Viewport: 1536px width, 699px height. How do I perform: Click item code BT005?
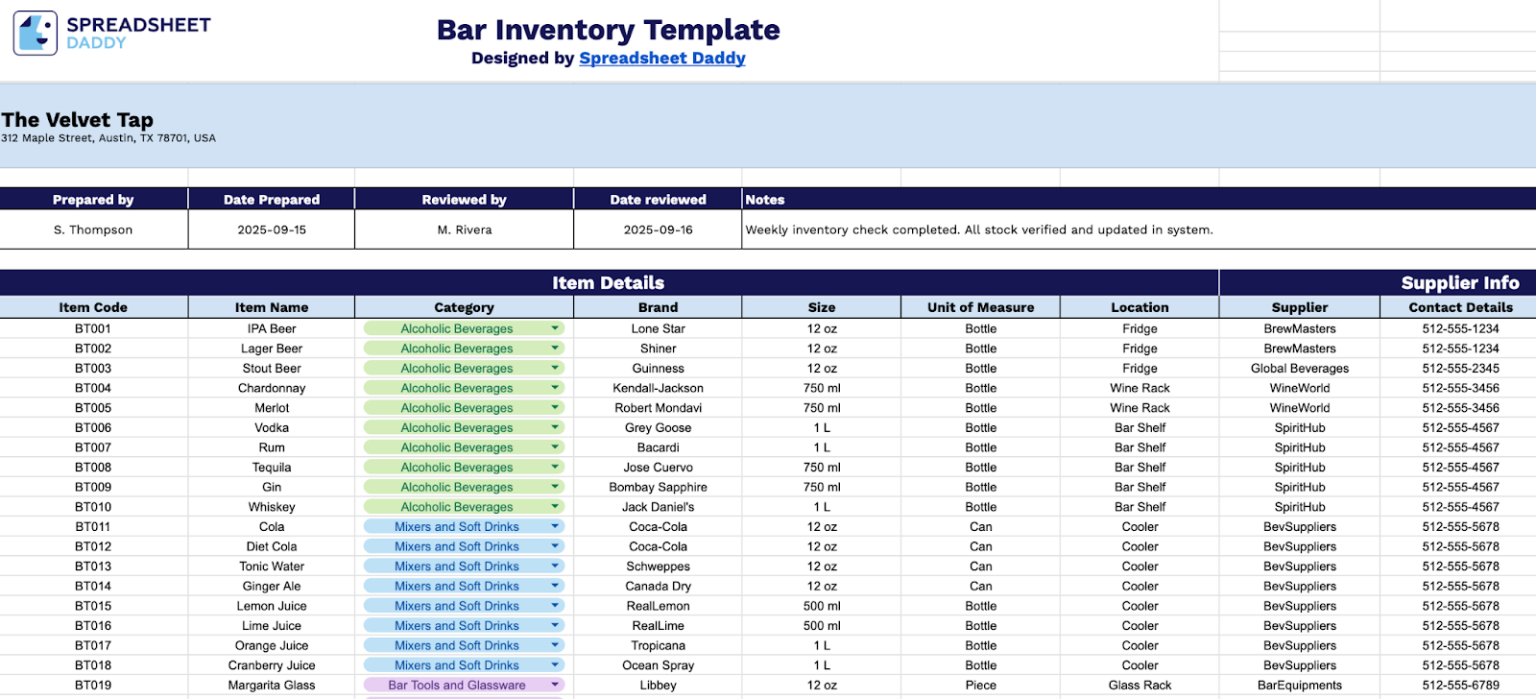pos(93,407)
